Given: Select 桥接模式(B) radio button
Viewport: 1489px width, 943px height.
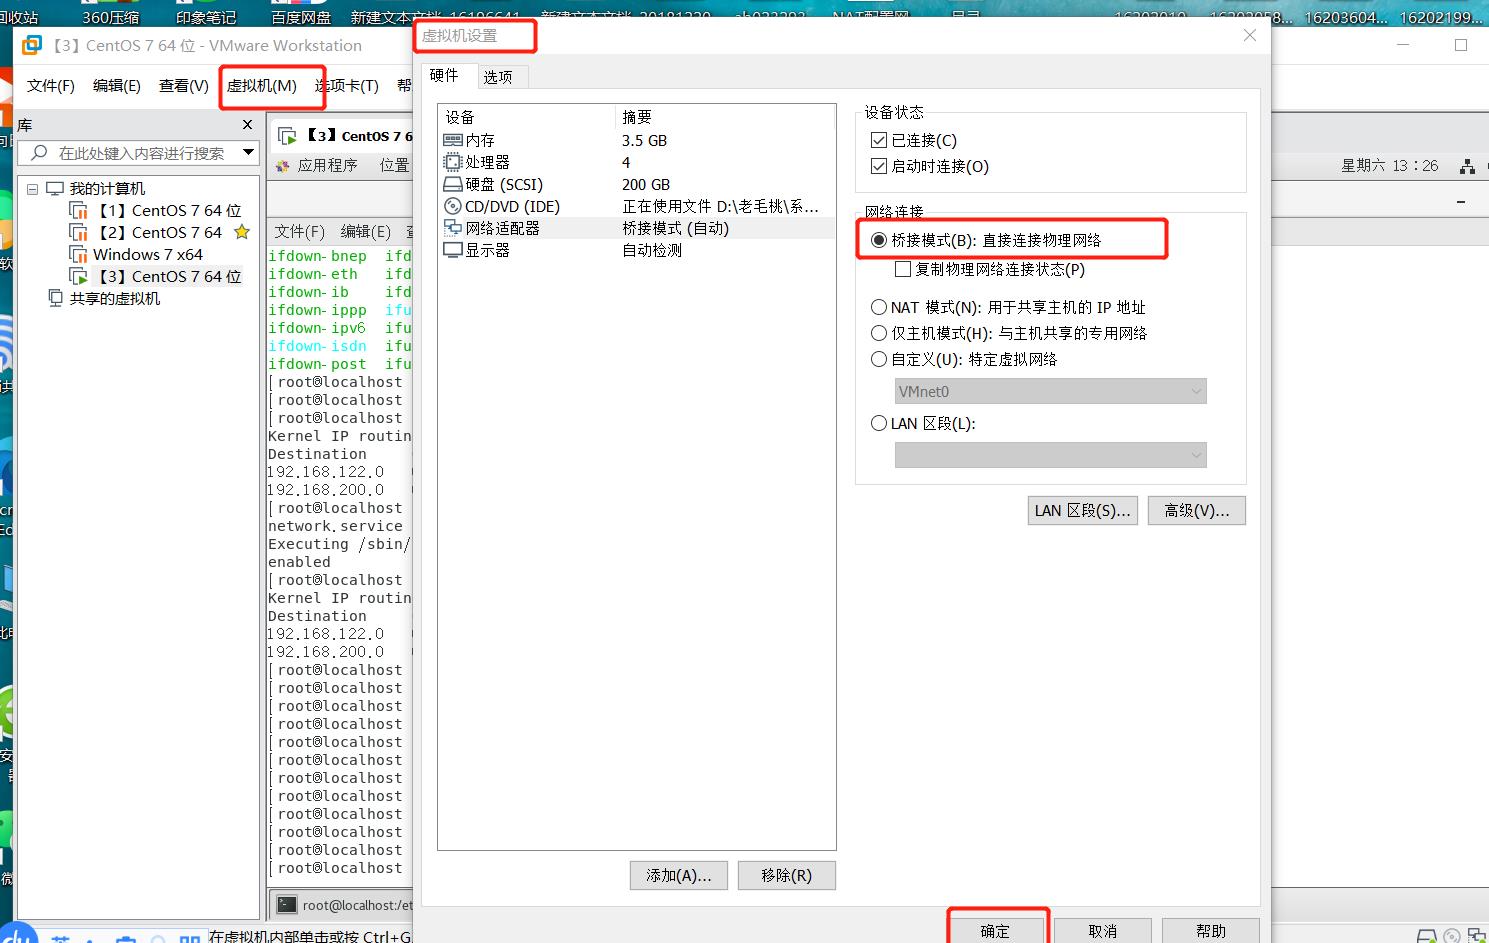Looking at the screenshot, I should click(879, 240).
